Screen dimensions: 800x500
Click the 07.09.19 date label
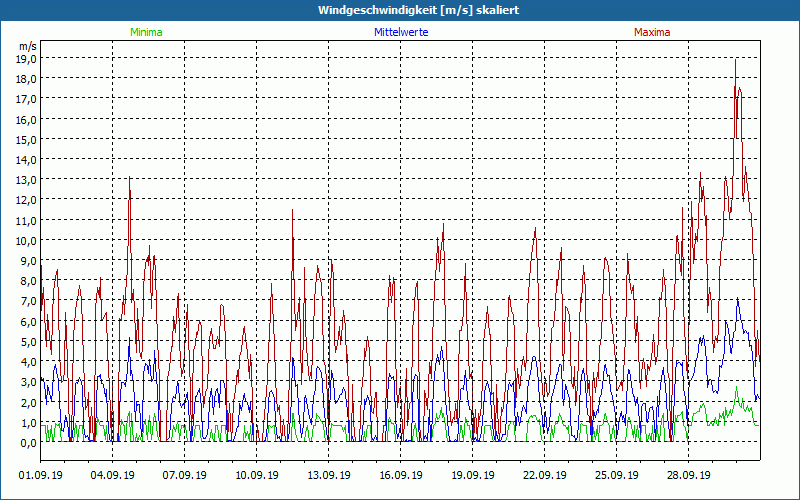185,475
